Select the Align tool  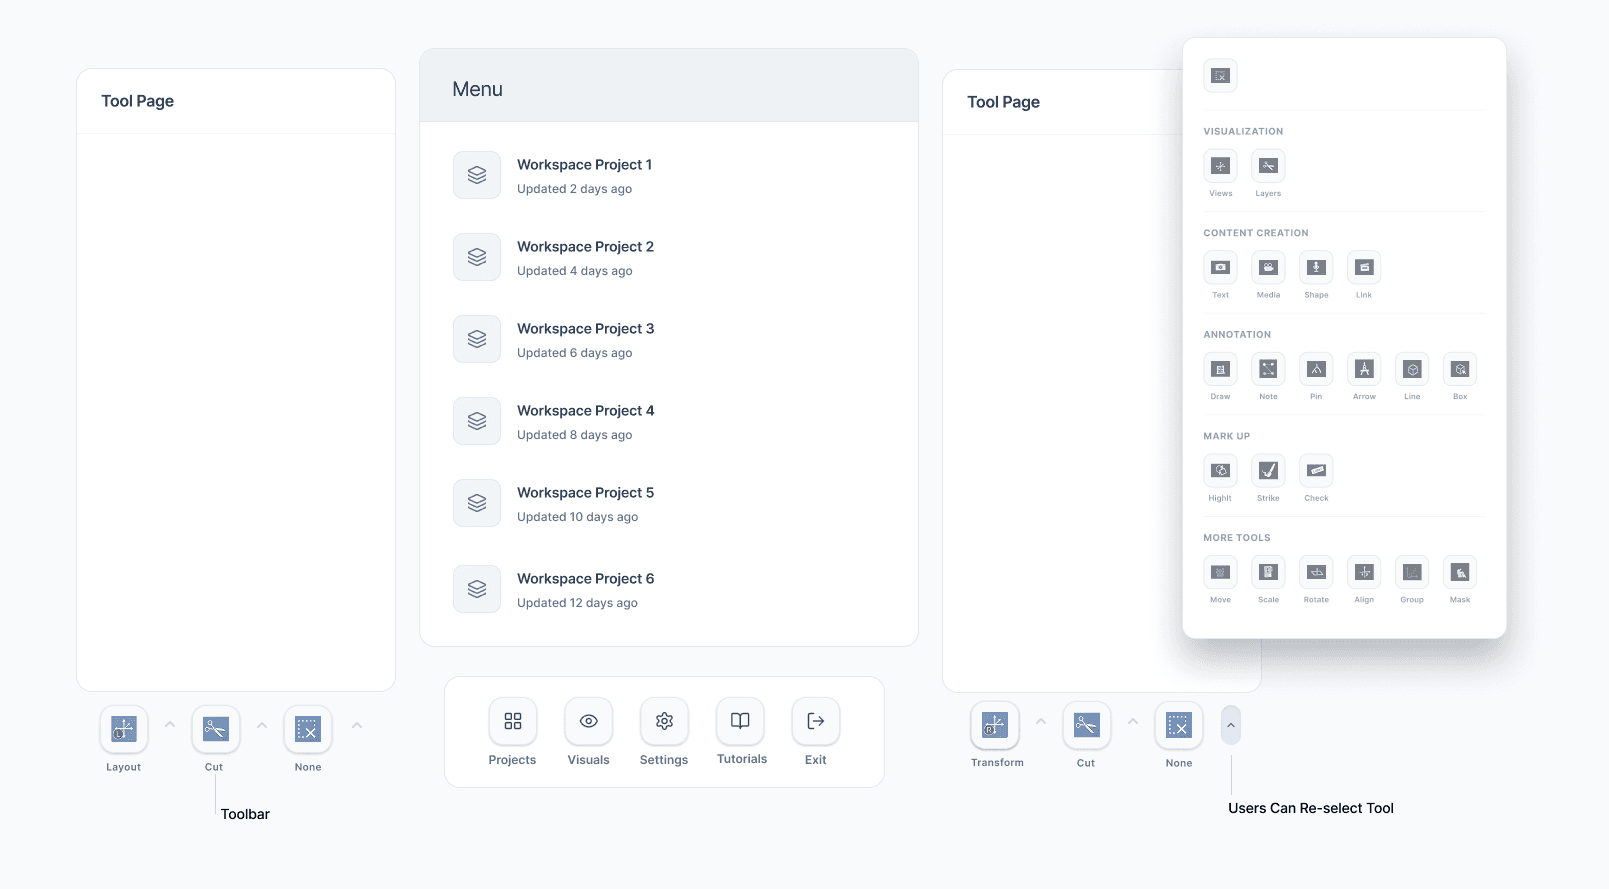[x=1365, y=572]
